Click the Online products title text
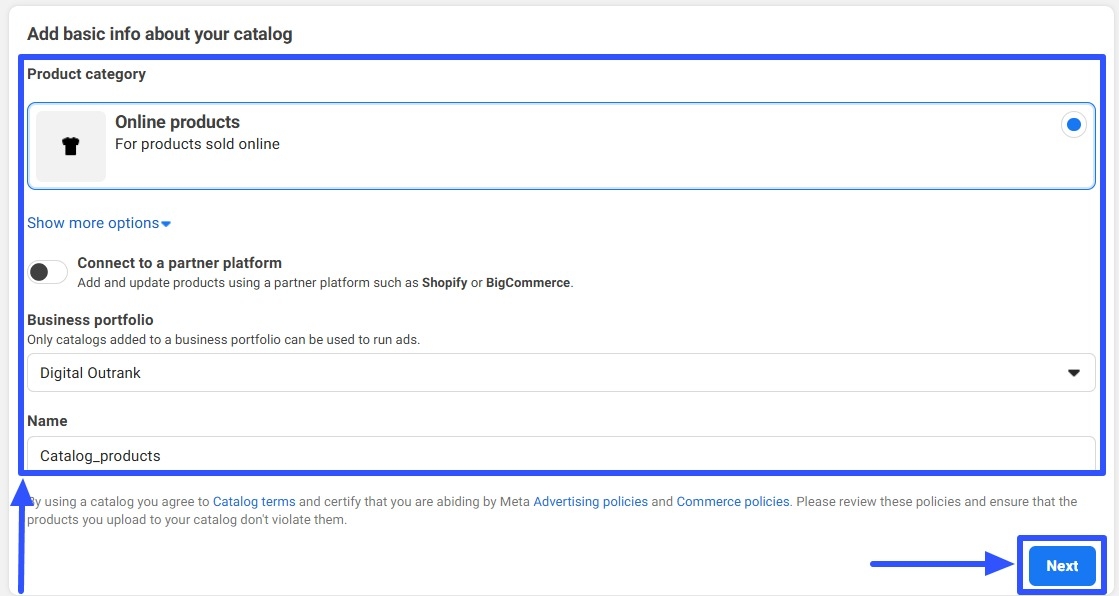 [x=177, y=122]
